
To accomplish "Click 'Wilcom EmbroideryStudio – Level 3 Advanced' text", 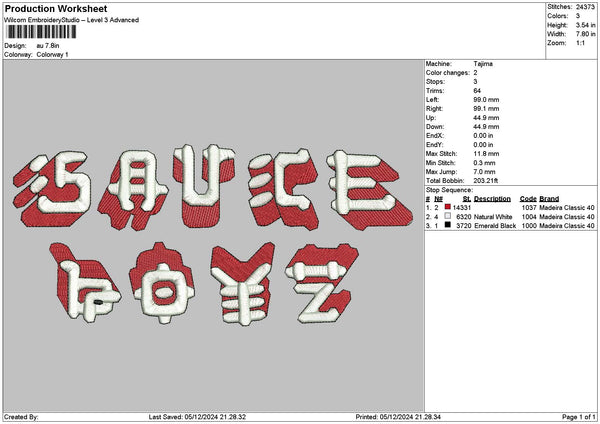I will pos(72,20).
